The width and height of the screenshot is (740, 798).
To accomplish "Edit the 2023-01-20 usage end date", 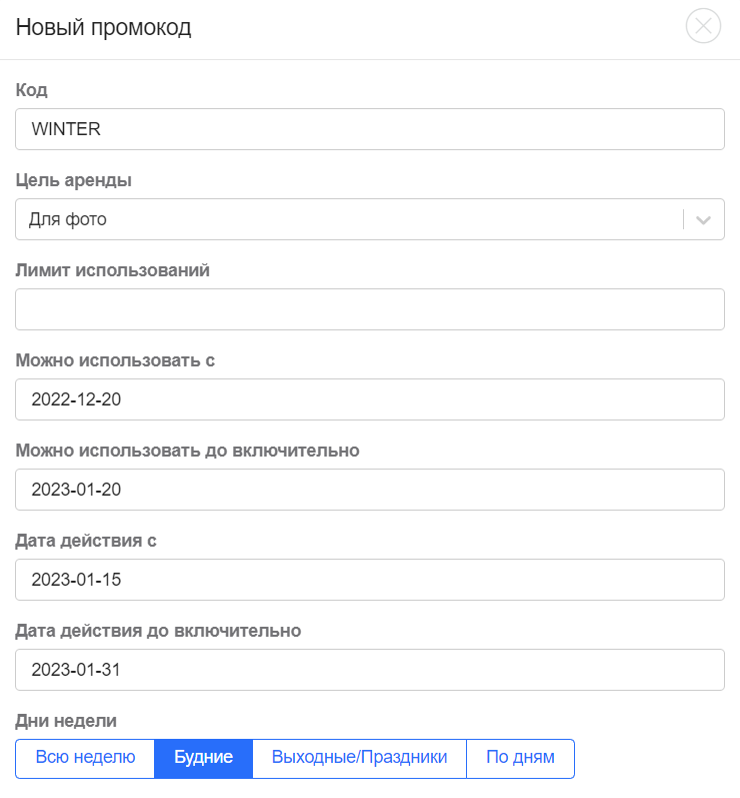I will (x=370, y=490).
